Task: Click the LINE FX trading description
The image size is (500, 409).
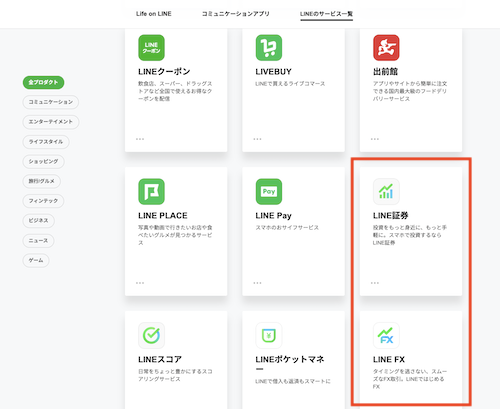Action: pyautogui.click(x=410, y=379)
